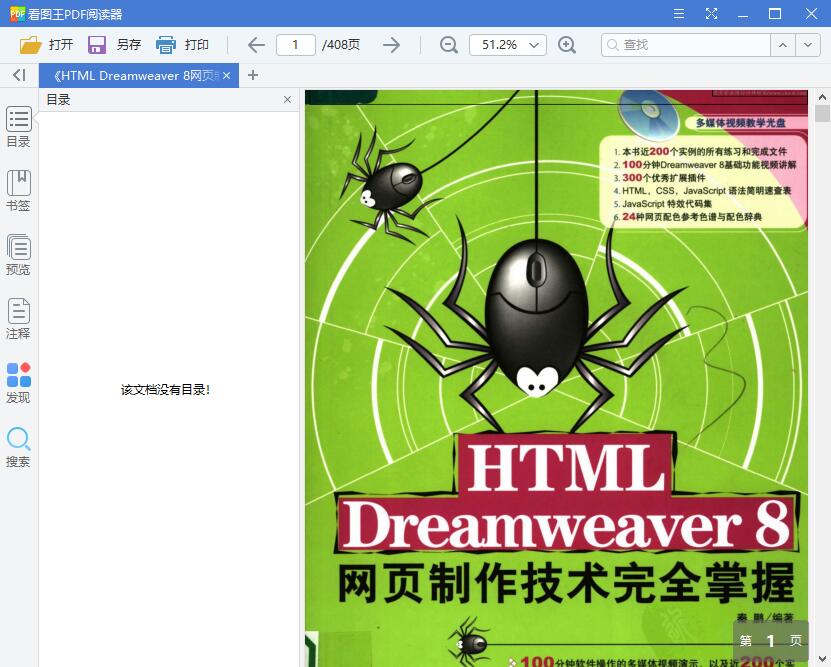Open the 预览 thumbnails sidebar

tap(19, 255)
